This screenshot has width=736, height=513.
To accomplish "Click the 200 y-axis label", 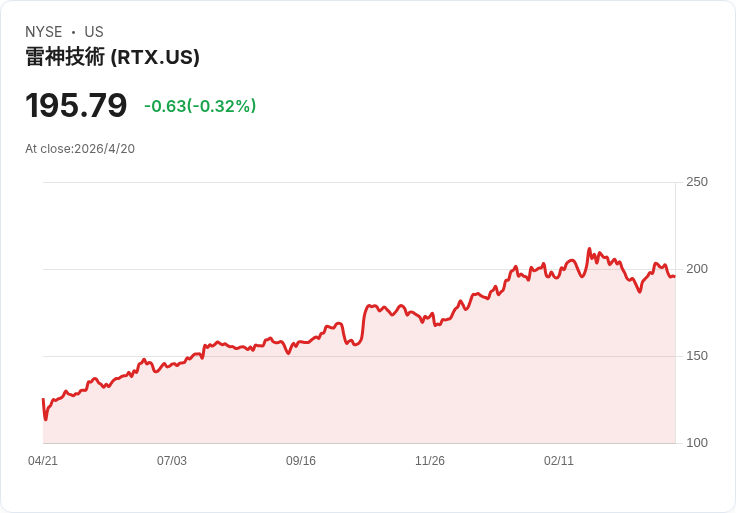I will tap(696, 269).
